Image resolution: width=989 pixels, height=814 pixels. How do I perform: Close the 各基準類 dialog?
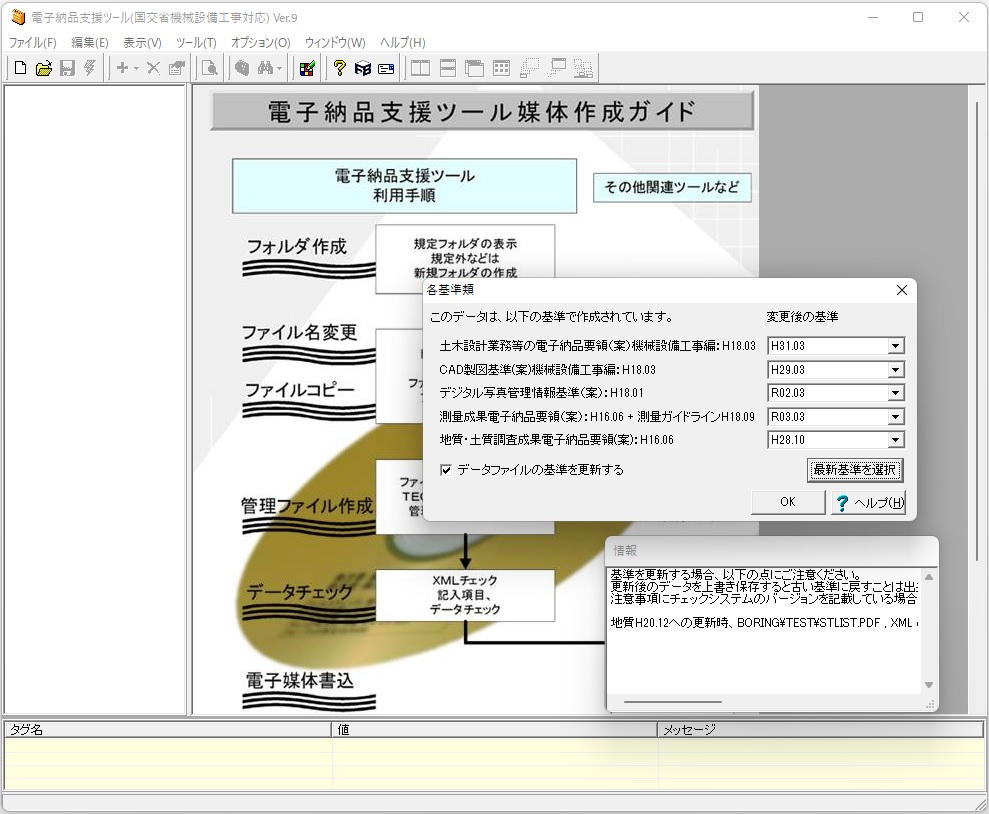(x=902, y=290)
